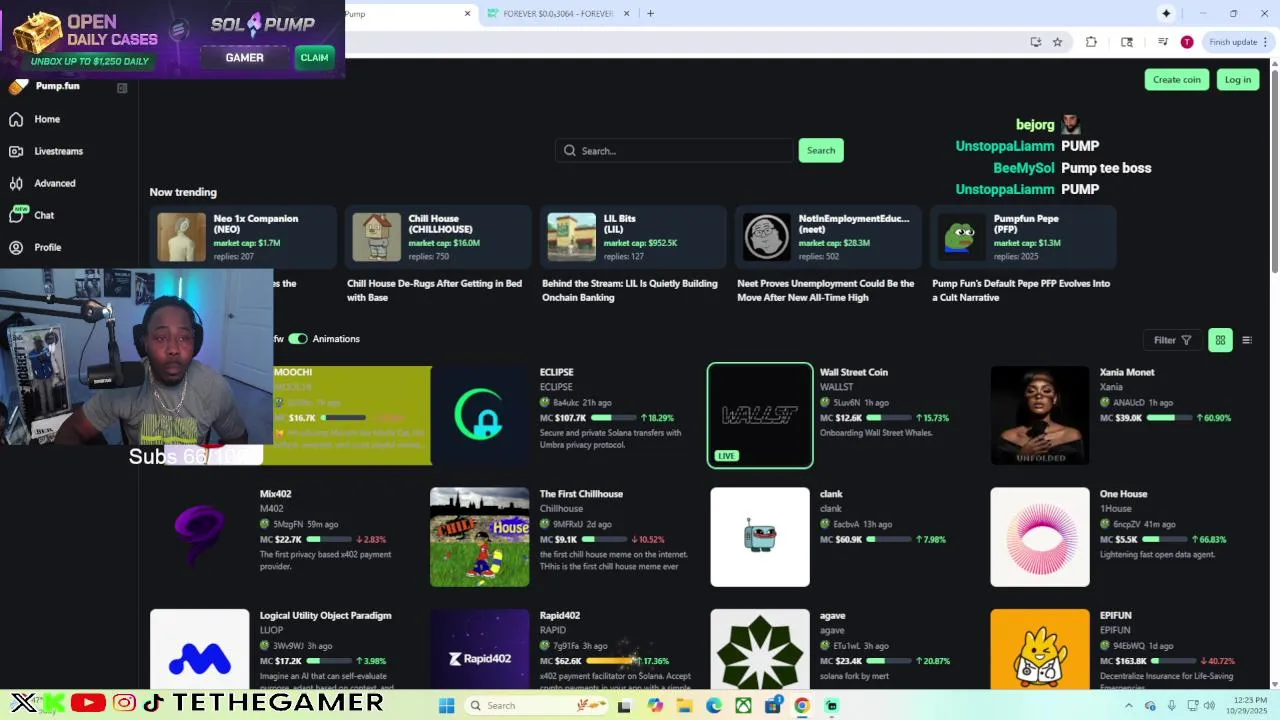Open the ECLIPSE coin lock thumbnail
Screen dimensions: 1280x720
pos(480,415)
